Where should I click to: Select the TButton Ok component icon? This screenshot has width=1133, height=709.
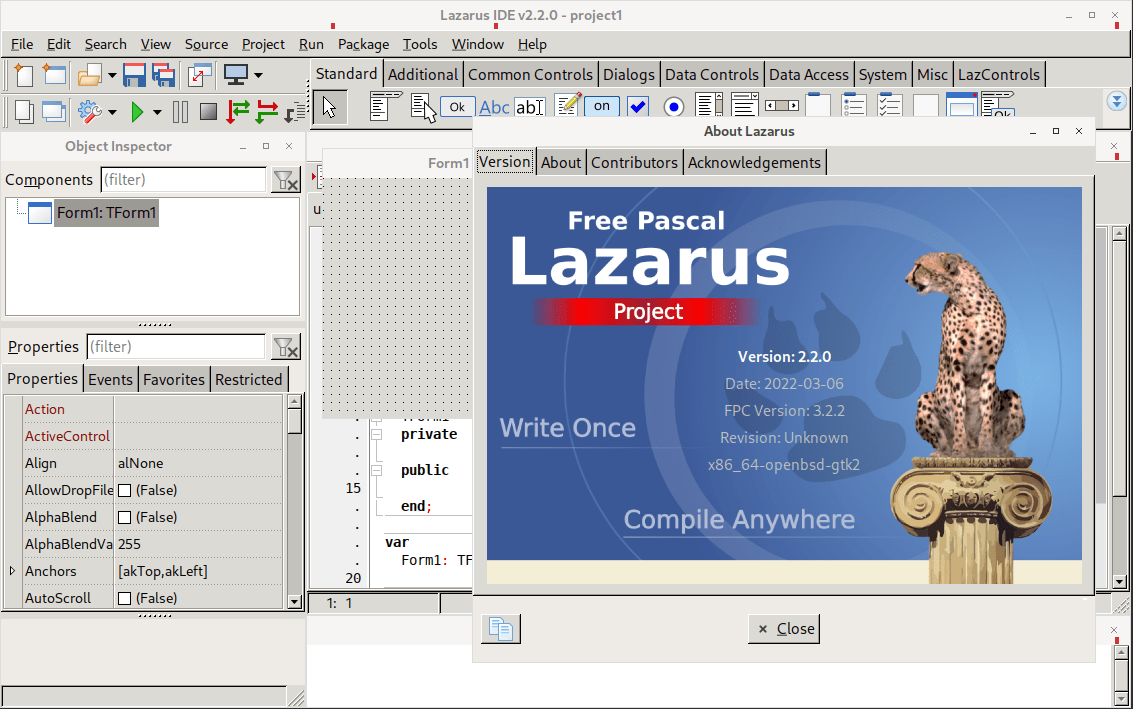457,107
